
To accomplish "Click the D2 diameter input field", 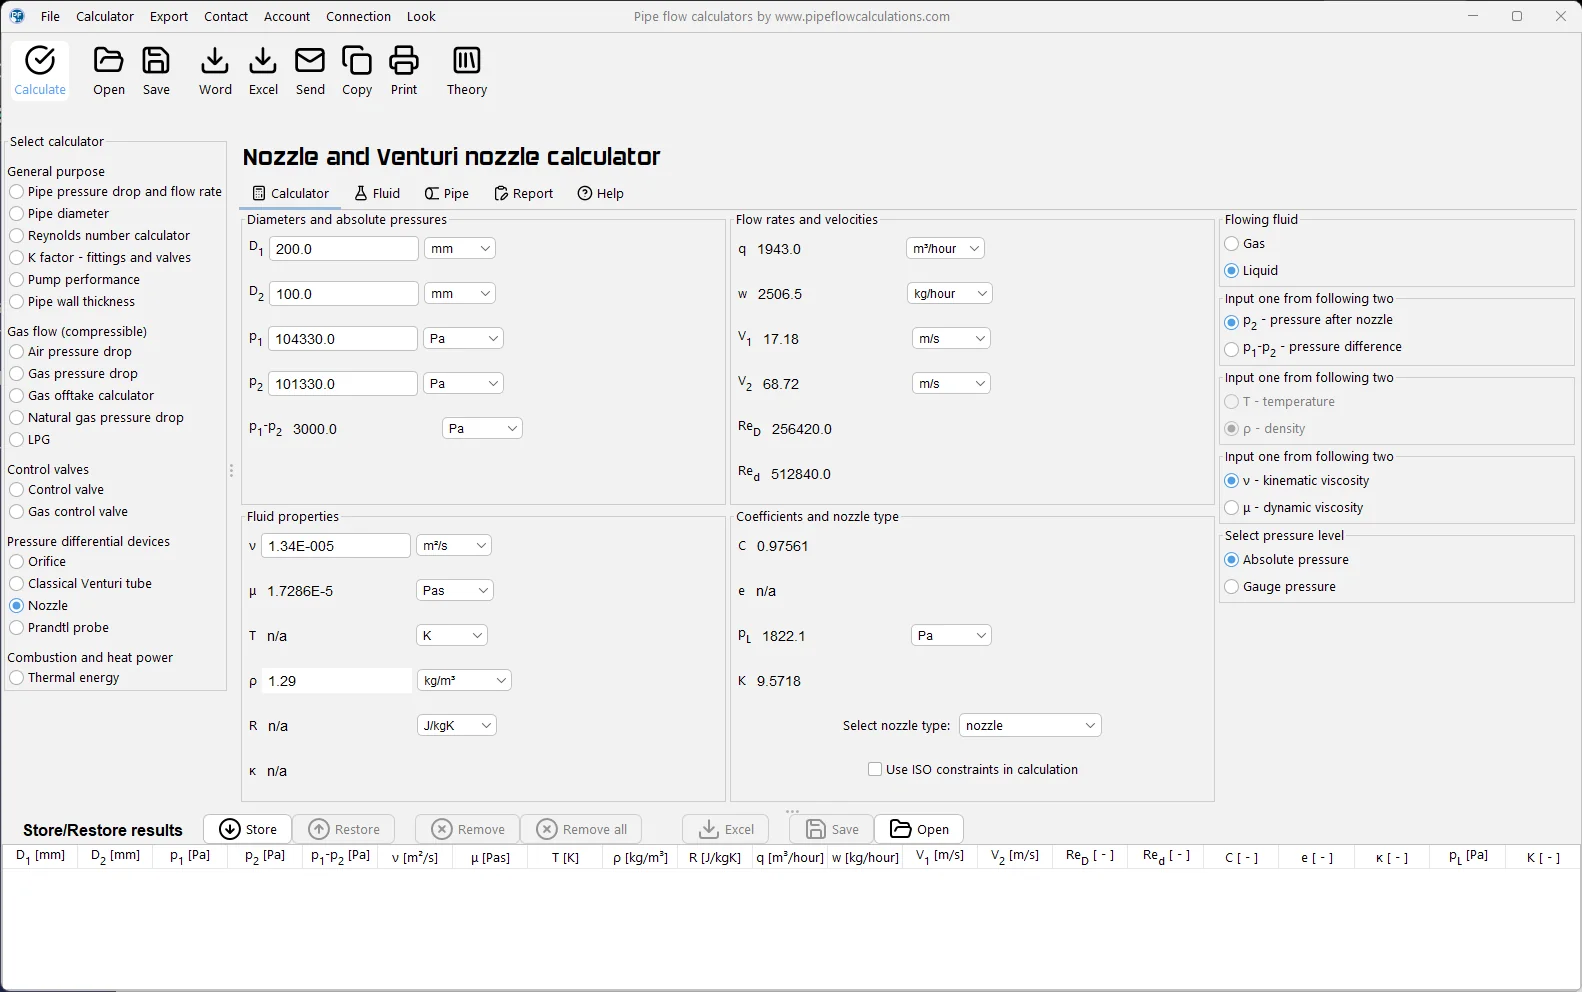I will [343, 293].
